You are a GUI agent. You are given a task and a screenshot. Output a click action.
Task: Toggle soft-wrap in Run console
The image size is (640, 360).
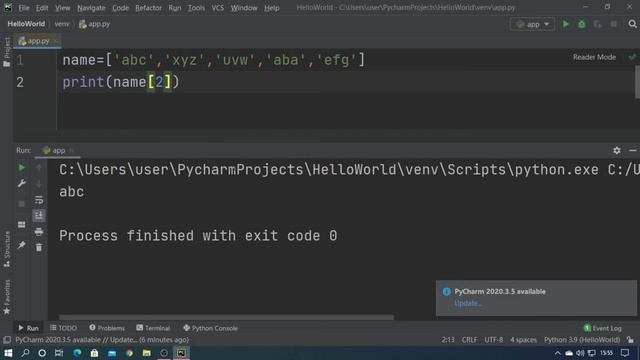[39, 200]
